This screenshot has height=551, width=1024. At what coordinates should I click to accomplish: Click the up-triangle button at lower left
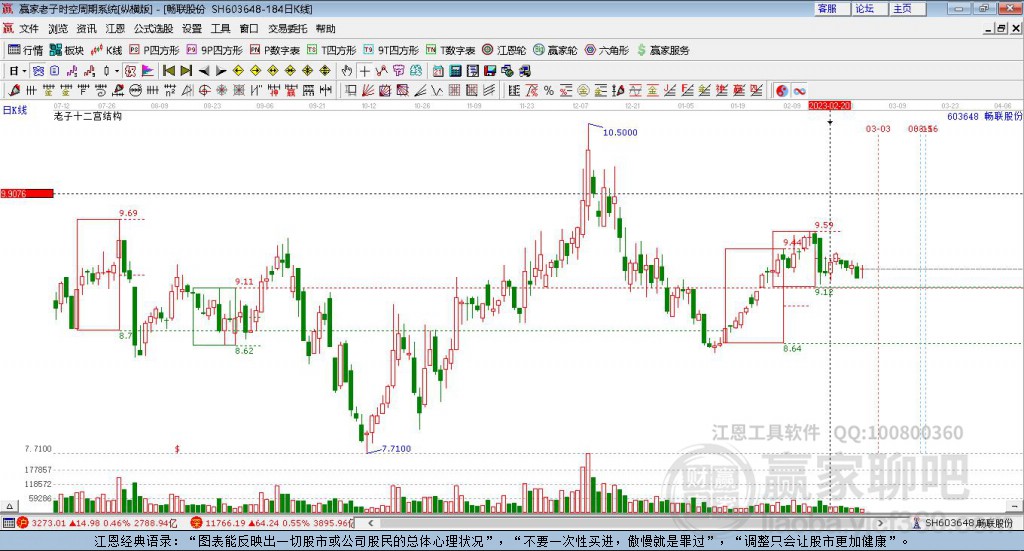click(x=9, y=506)
